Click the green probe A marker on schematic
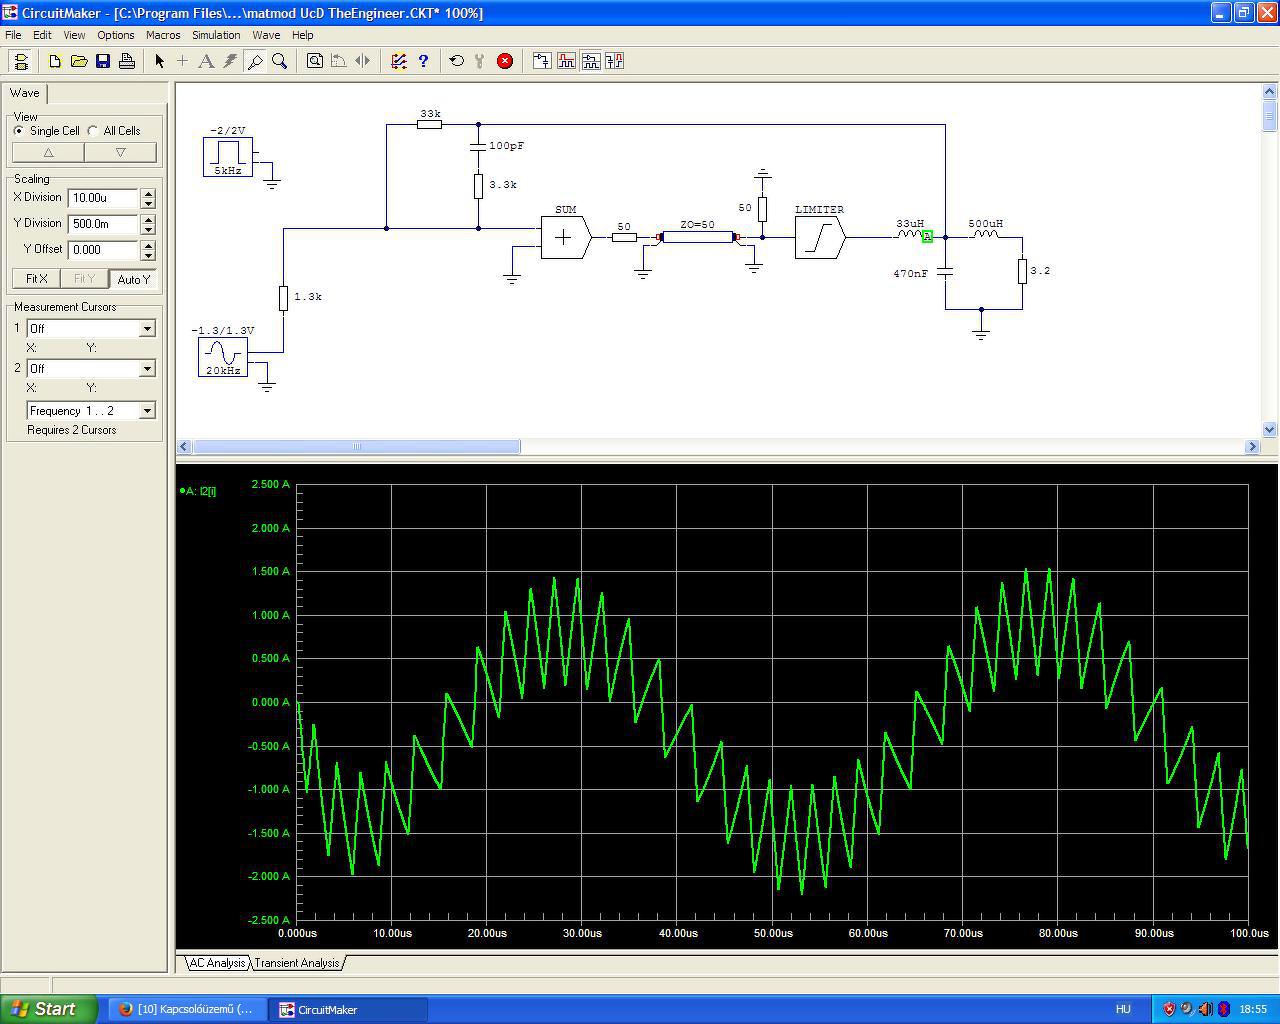This screenshot has height=1024, width=1280. pos(927,237)
